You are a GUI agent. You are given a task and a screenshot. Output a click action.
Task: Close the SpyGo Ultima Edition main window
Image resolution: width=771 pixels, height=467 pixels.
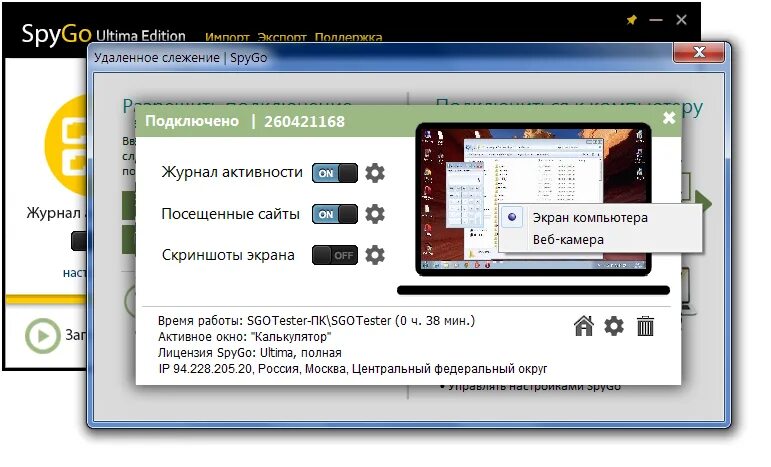(681, 20)
